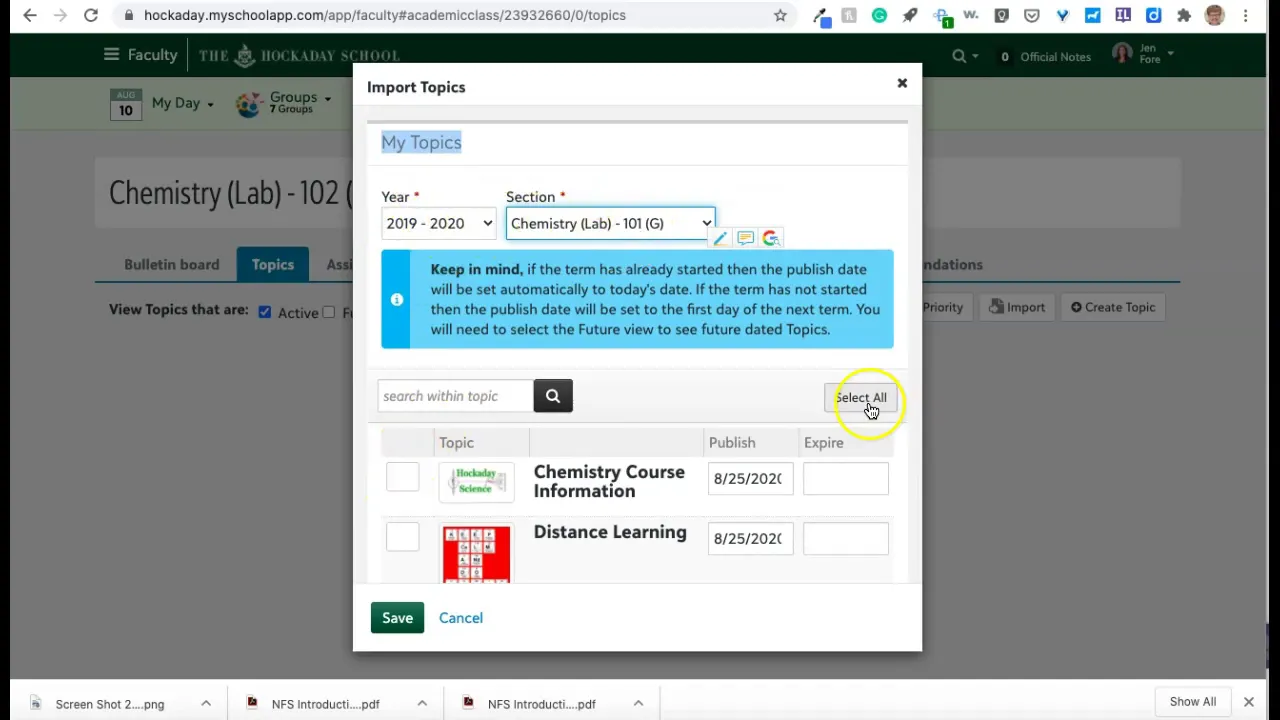Open the Aug 10 calendar icon
Screen dimensions: 1280x720
[126, 103]
